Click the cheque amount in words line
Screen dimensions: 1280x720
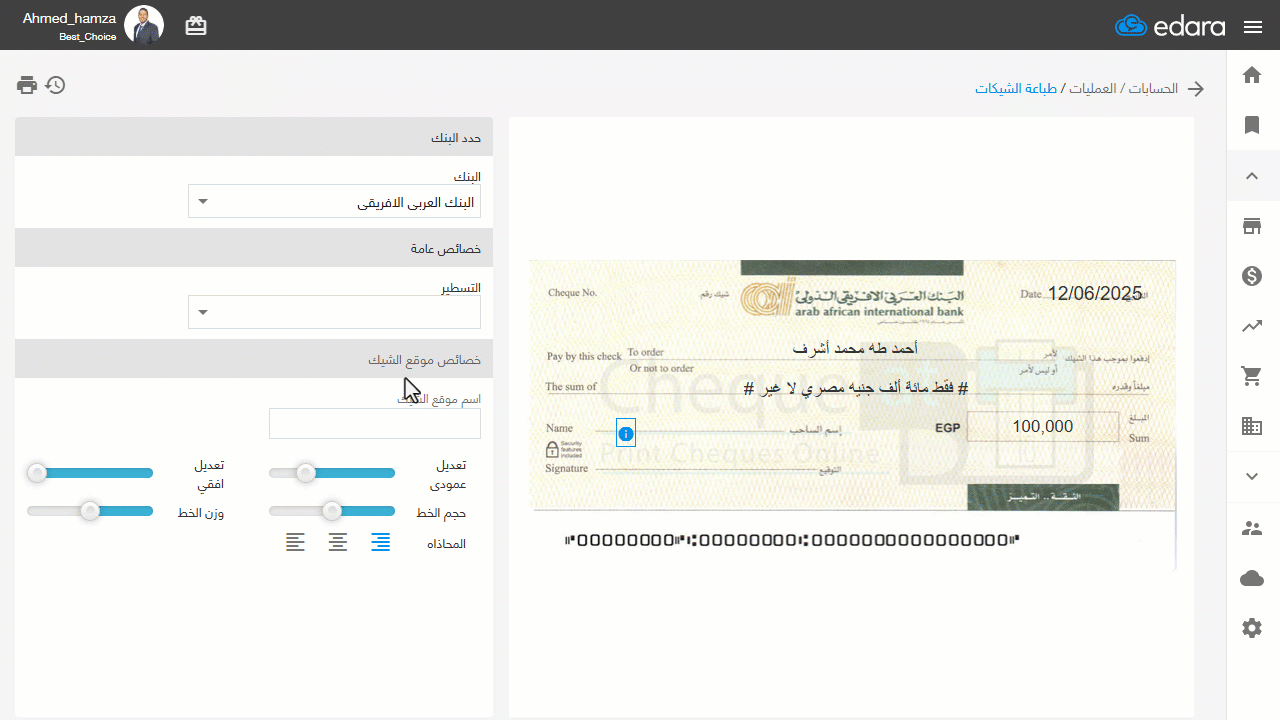tap(857, 388)
